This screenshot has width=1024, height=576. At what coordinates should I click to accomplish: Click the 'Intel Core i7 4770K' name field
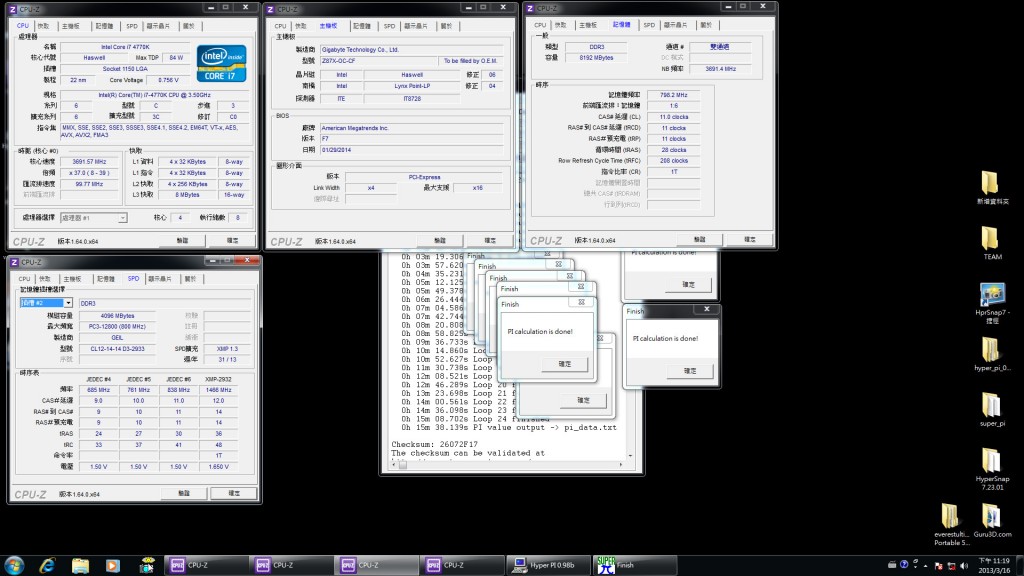tap(125, 47)
